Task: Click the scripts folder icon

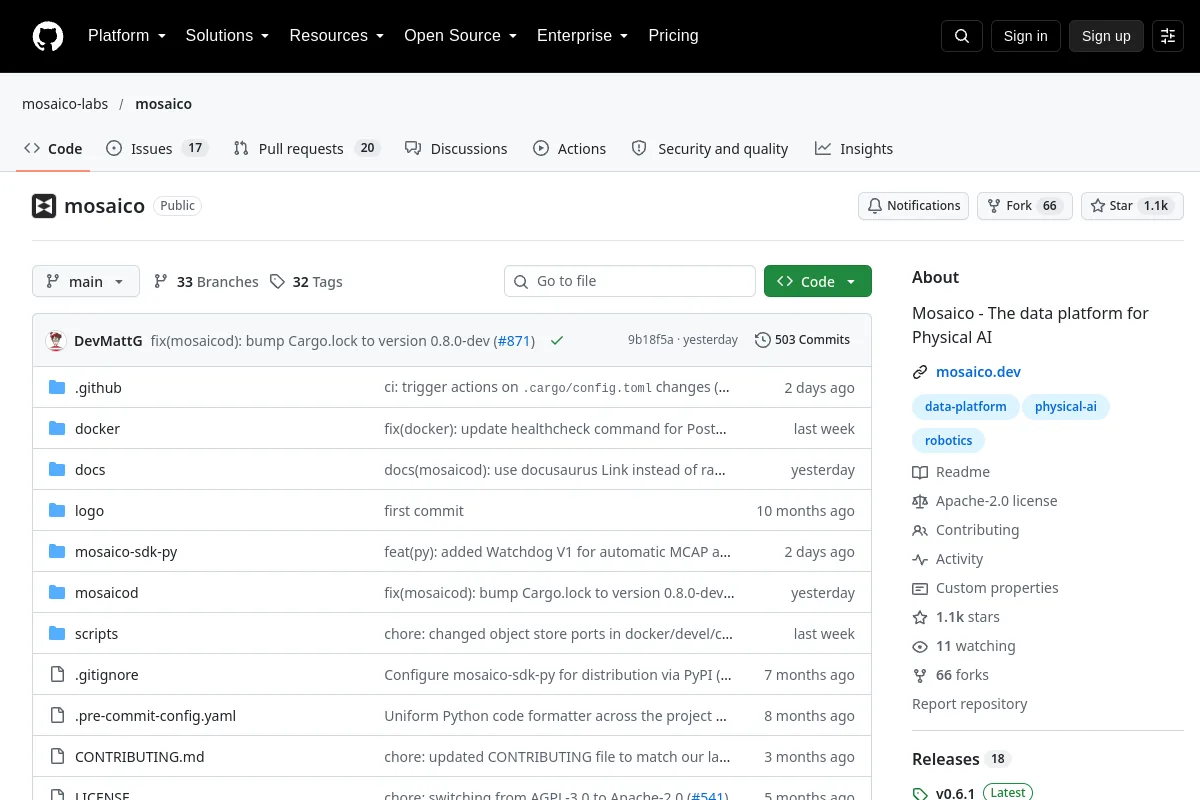Action: coord(57,634)
